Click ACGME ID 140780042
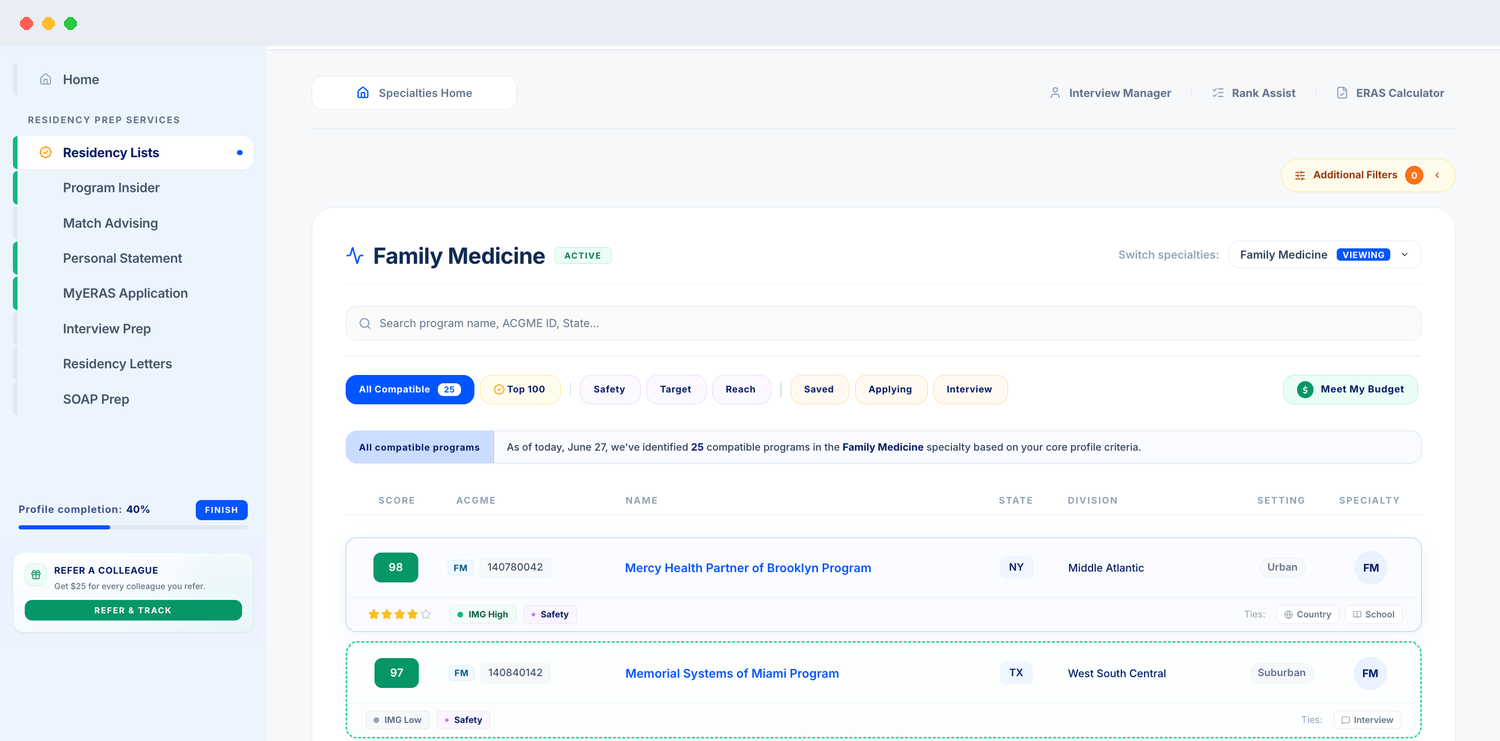Image resolution: width=1500 pixels, height=741 pixels. [515, 568]
